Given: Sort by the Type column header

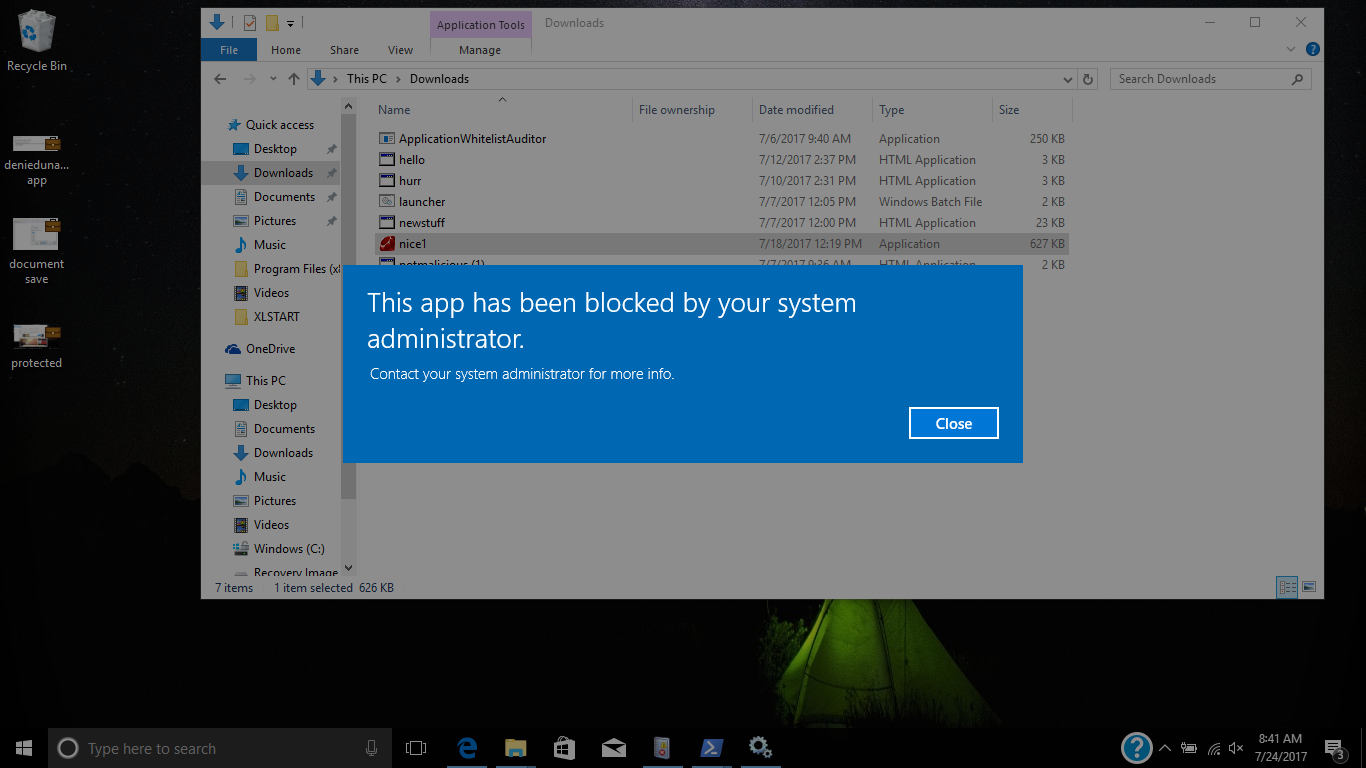Looking at the screenshot, I should (x=933, y=110).
